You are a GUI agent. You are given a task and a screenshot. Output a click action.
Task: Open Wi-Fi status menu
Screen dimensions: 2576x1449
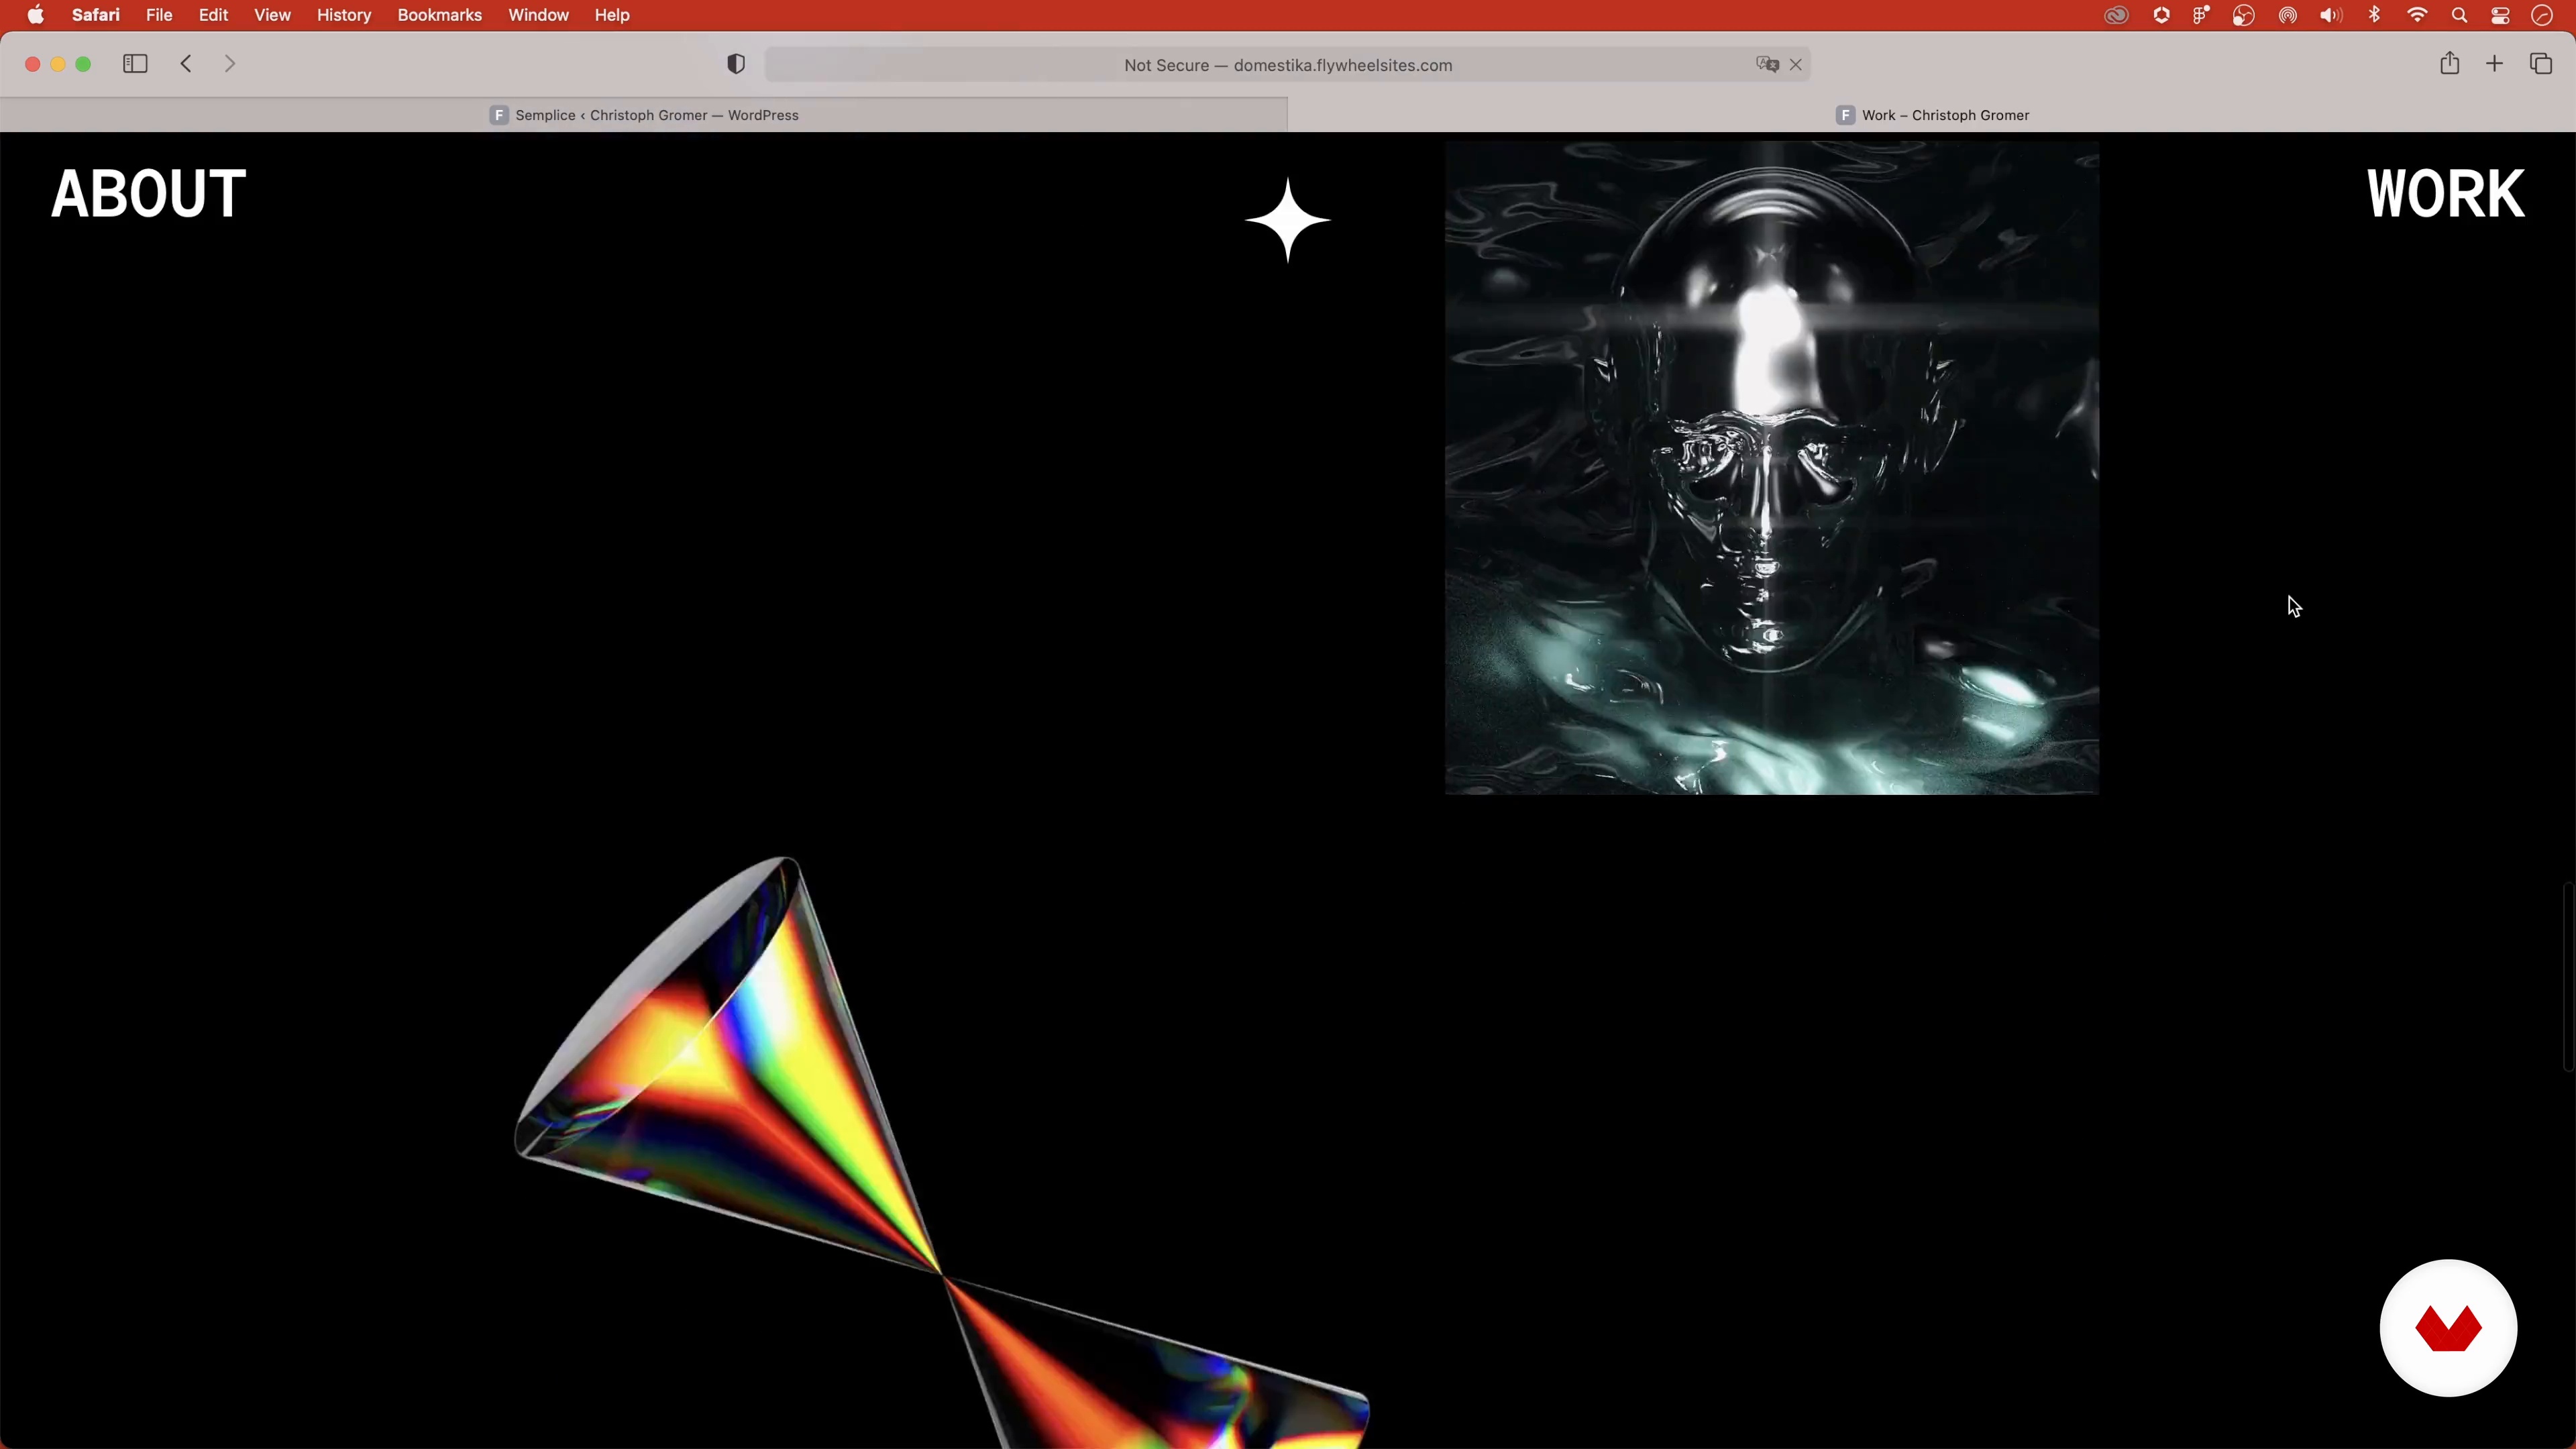pos(2417,15)
